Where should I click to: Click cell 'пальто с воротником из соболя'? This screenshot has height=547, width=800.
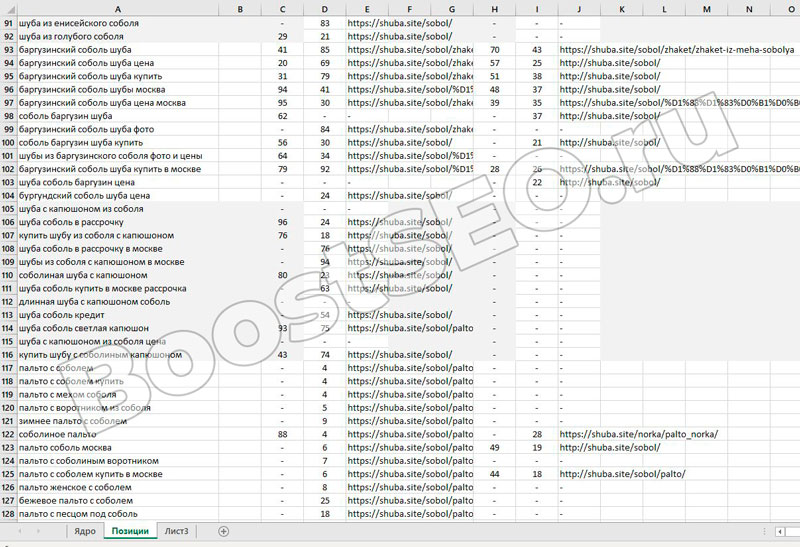click(118, 408)
